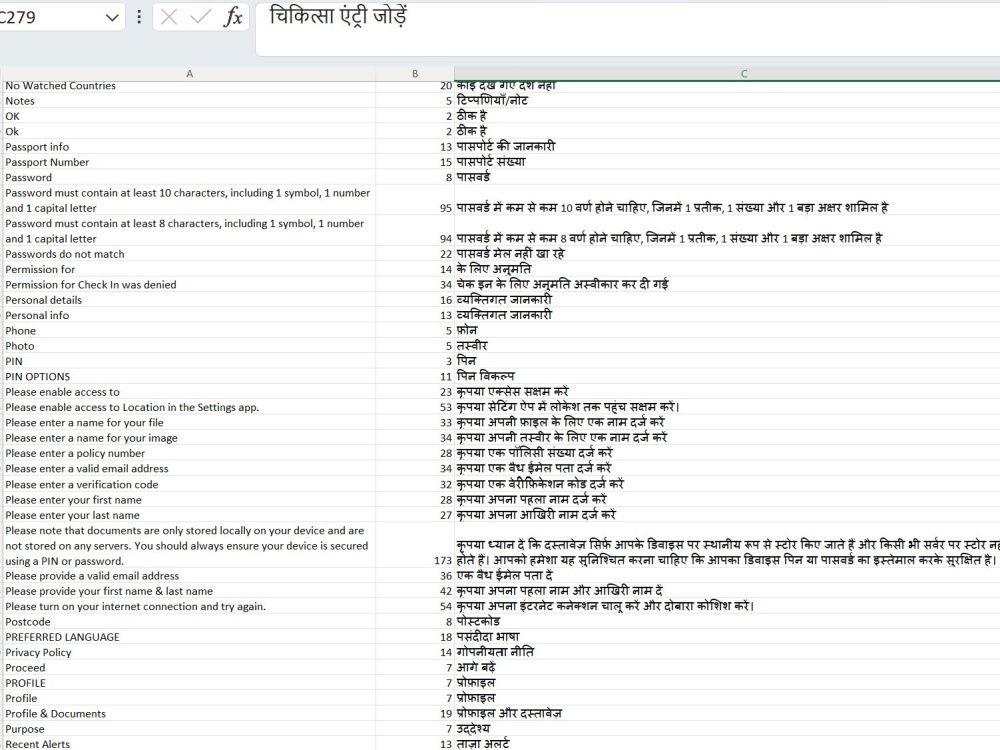1000x750 pixels.
Task: Select column B cell with value 173
Action: (x=415, y=545)
